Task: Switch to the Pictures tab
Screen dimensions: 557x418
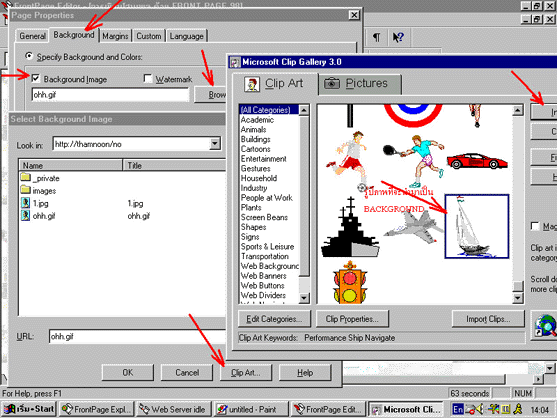Action: click(x=360, y=84)
